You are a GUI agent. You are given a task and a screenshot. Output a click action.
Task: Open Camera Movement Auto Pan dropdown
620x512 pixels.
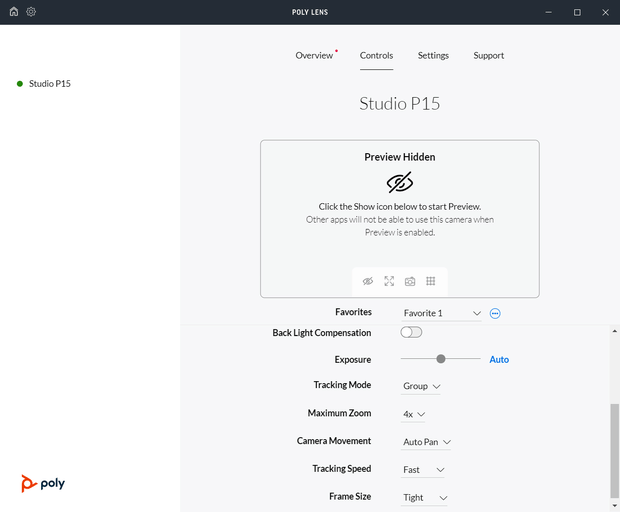[426, 442]
